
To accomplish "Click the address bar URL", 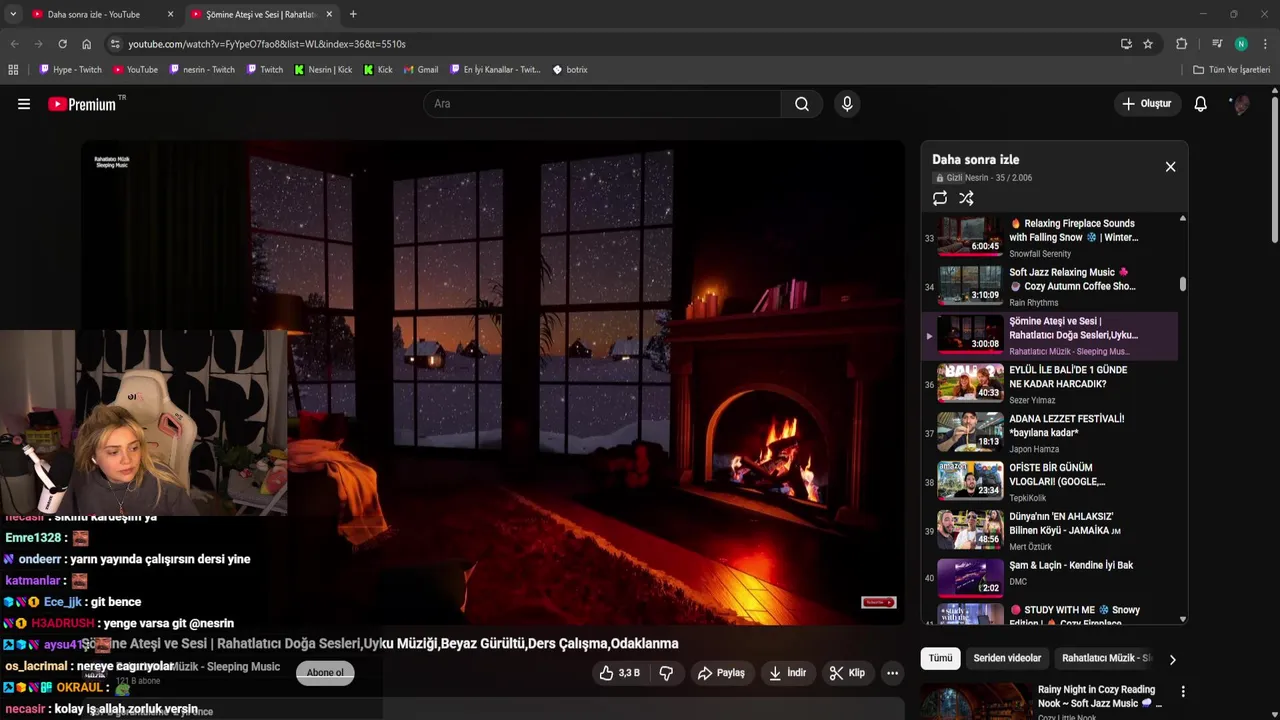I will click(267, 44).
